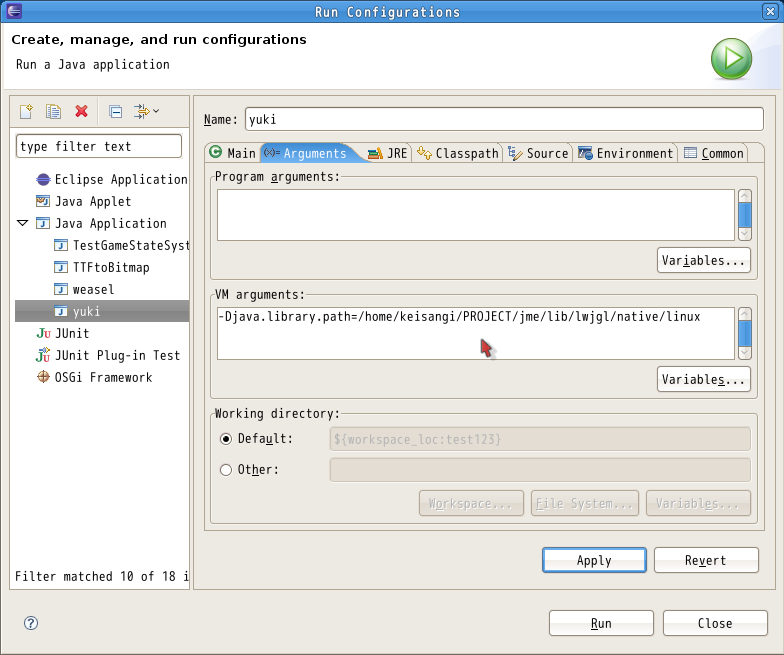Viewport: 784px width, 655px height.
Task: Open the filter launch configurations dropdown
Action: (x=147, y=112)
